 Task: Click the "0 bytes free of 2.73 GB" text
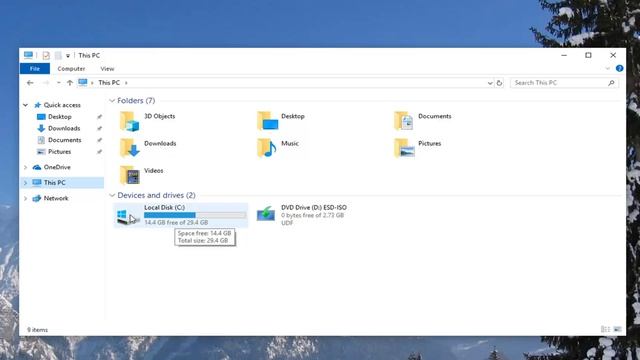pos(312,215)
